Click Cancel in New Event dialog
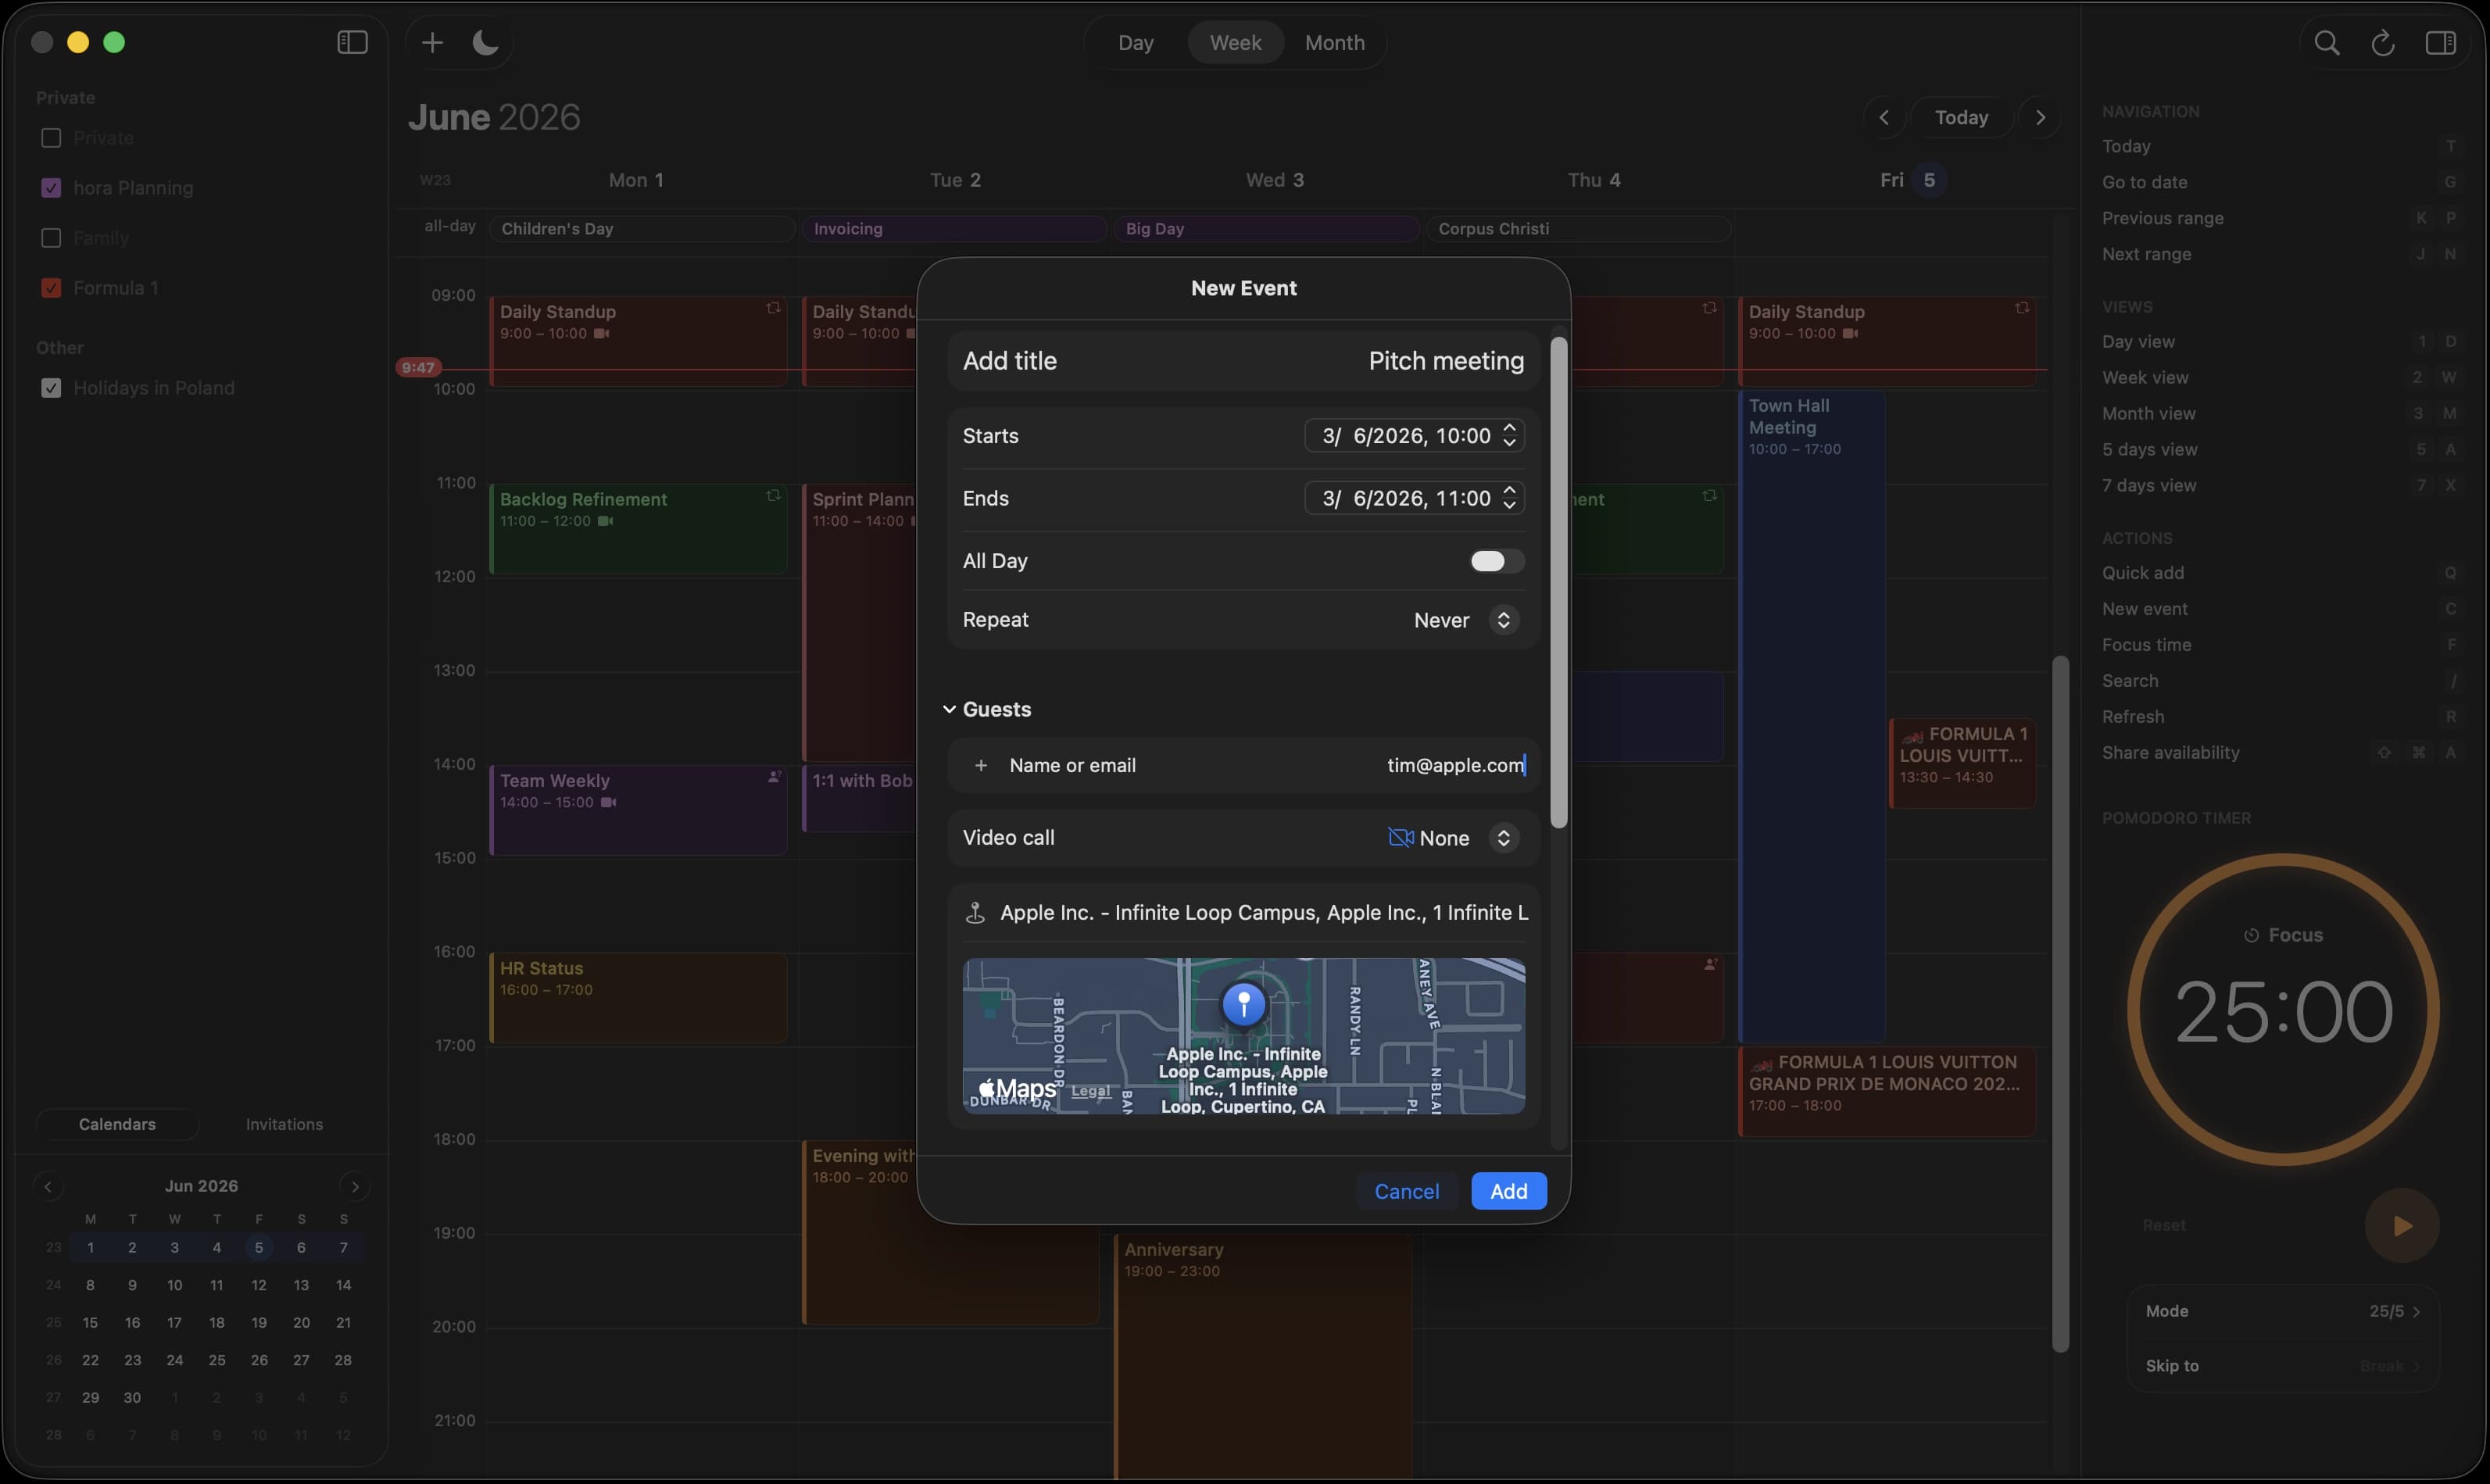The width and height of the screenshot is (2490, 1484). coord(1406,1191)
